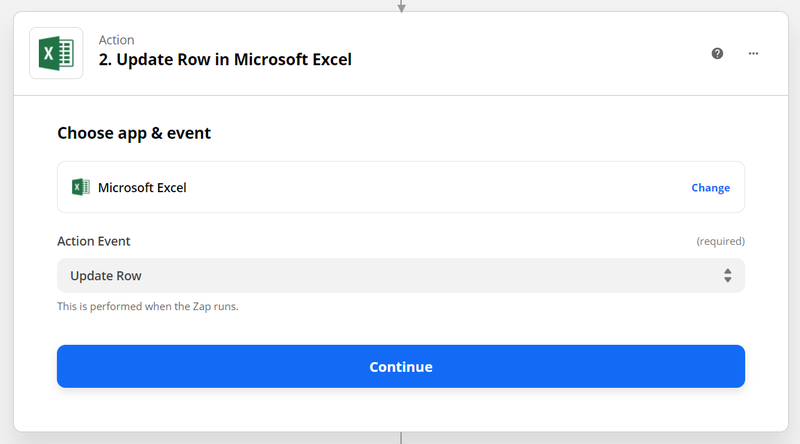The width and height of the screenshot is (800, 444).
Task: Click the "2. Update Row in Microsoft Excel" title
Action: coord(225,59)
